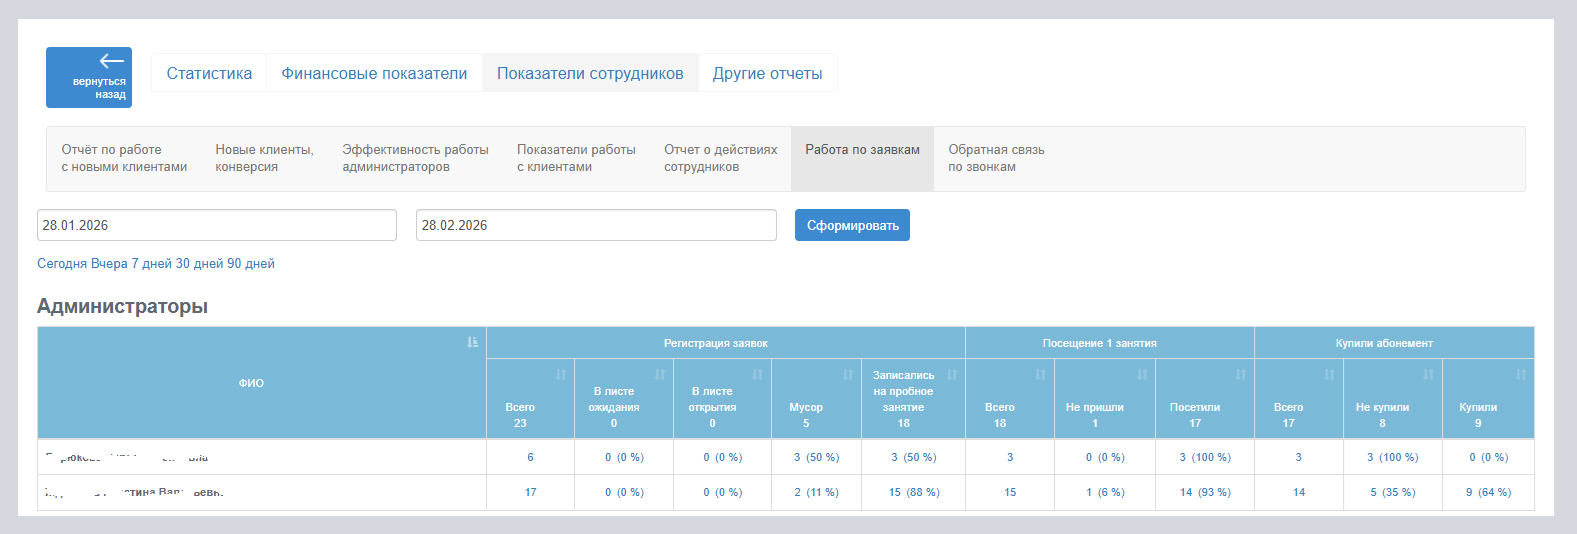The height and width of the screenshot is (534, 1577).
Task: Sort icon in 'В листе ожидания' column
Action: coord(660,374)
